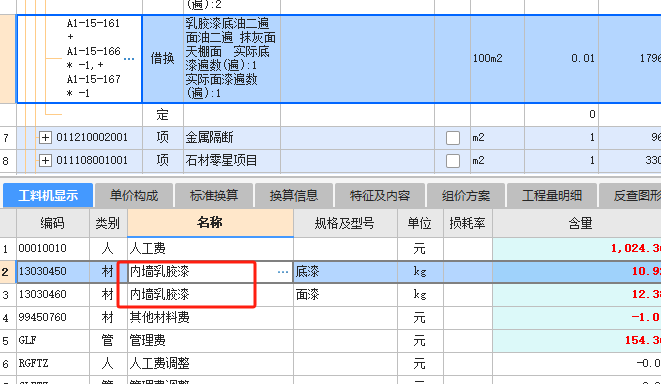Click the 含量 column header

click(577, 223)
